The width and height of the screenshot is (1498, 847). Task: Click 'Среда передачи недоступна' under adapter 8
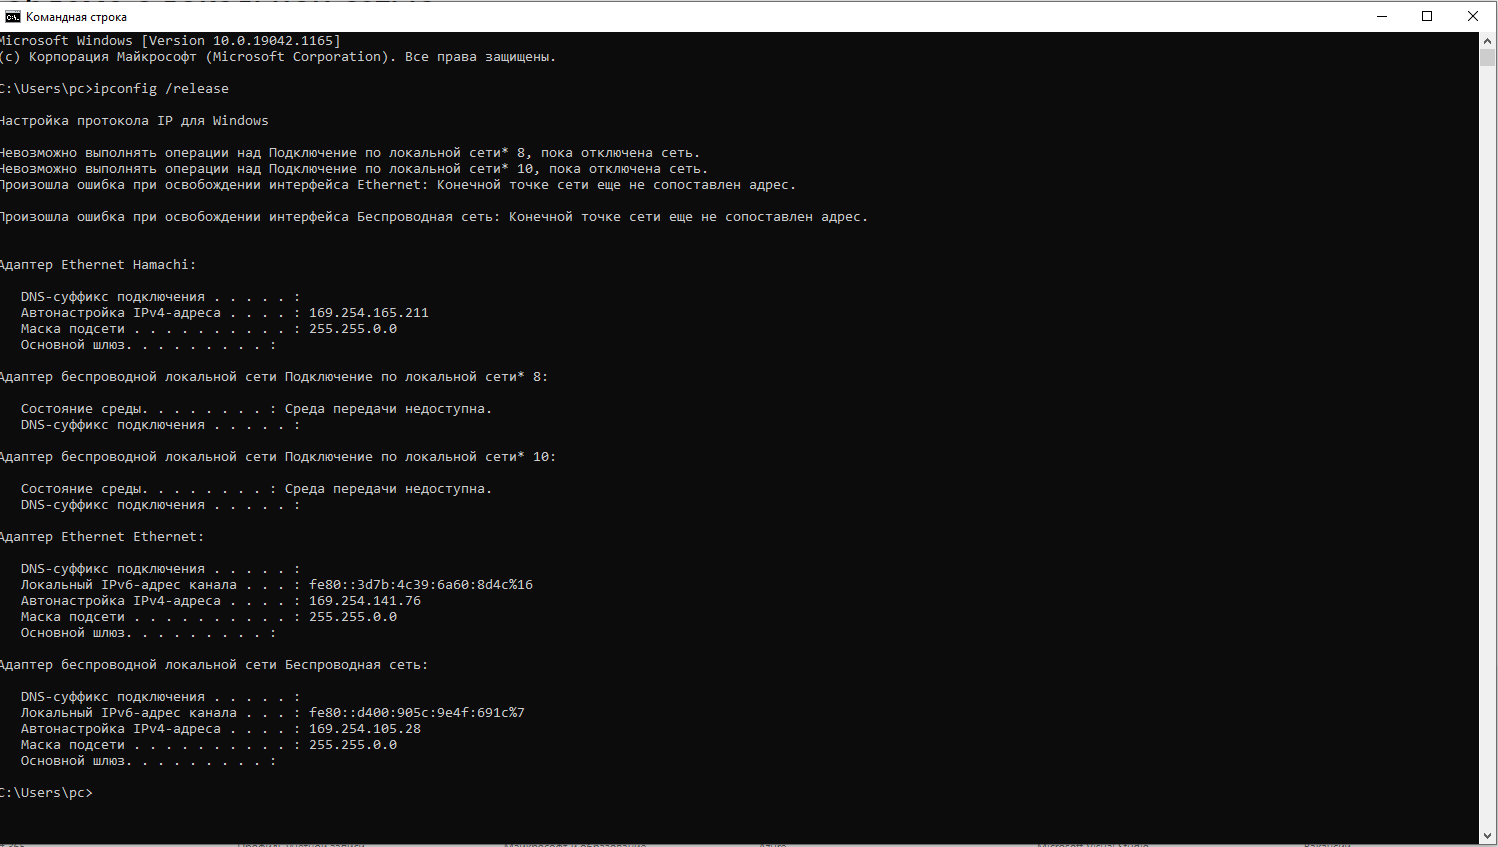388,409
